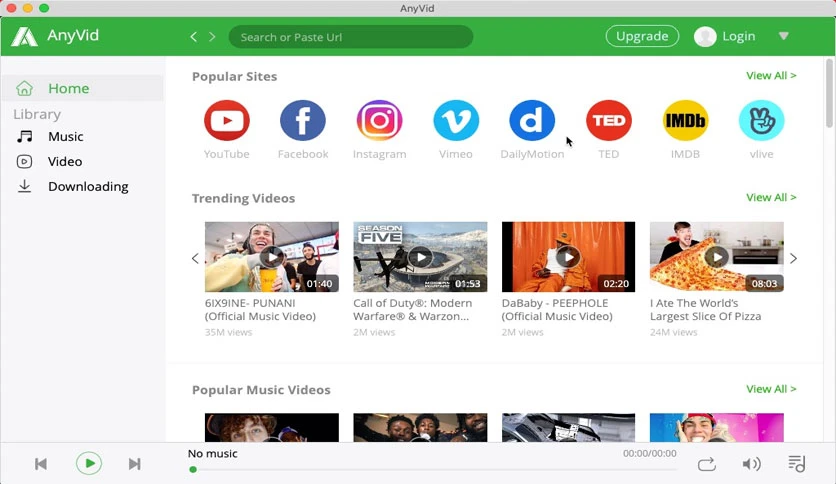This screenshot has width=836, height=484.
Task: Open the second Popular Music Videos thumbnail
Action: (x=420, y=427)
